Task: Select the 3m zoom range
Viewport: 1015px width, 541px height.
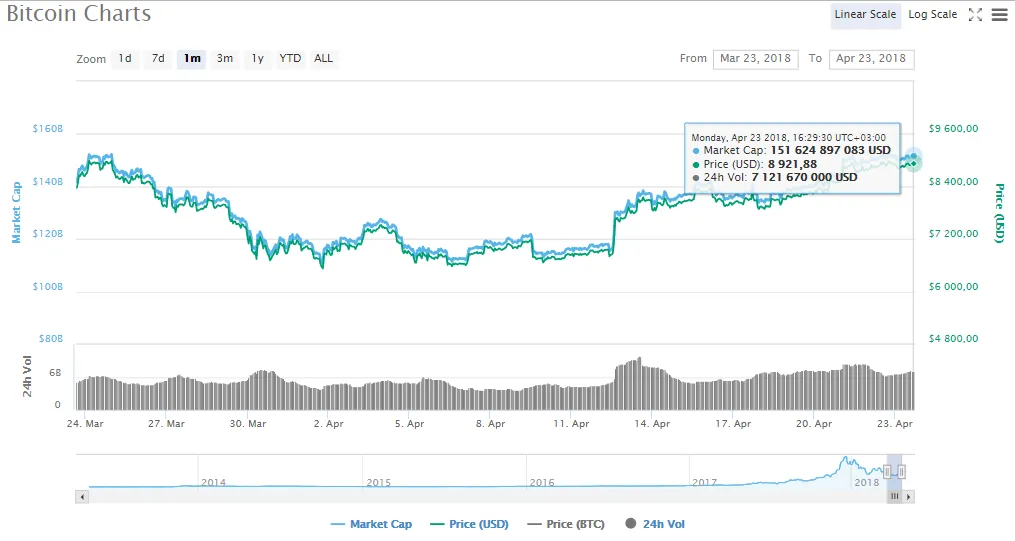Action: pyautogui.click(x=225, y=59)
